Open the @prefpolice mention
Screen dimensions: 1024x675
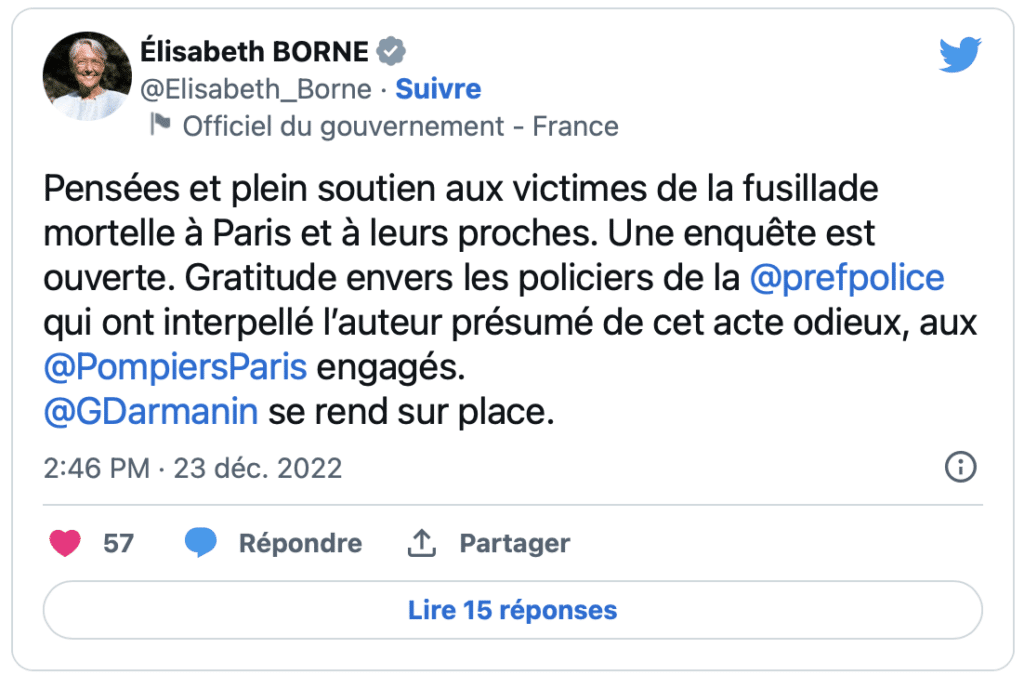pyautogui.click(x=846, y=278)
